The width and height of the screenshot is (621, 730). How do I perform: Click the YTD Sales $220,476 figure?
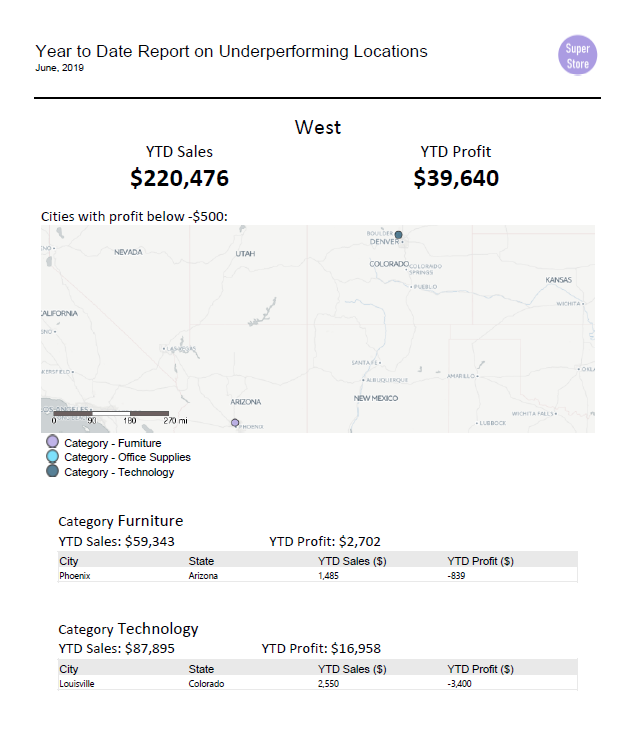179,178
